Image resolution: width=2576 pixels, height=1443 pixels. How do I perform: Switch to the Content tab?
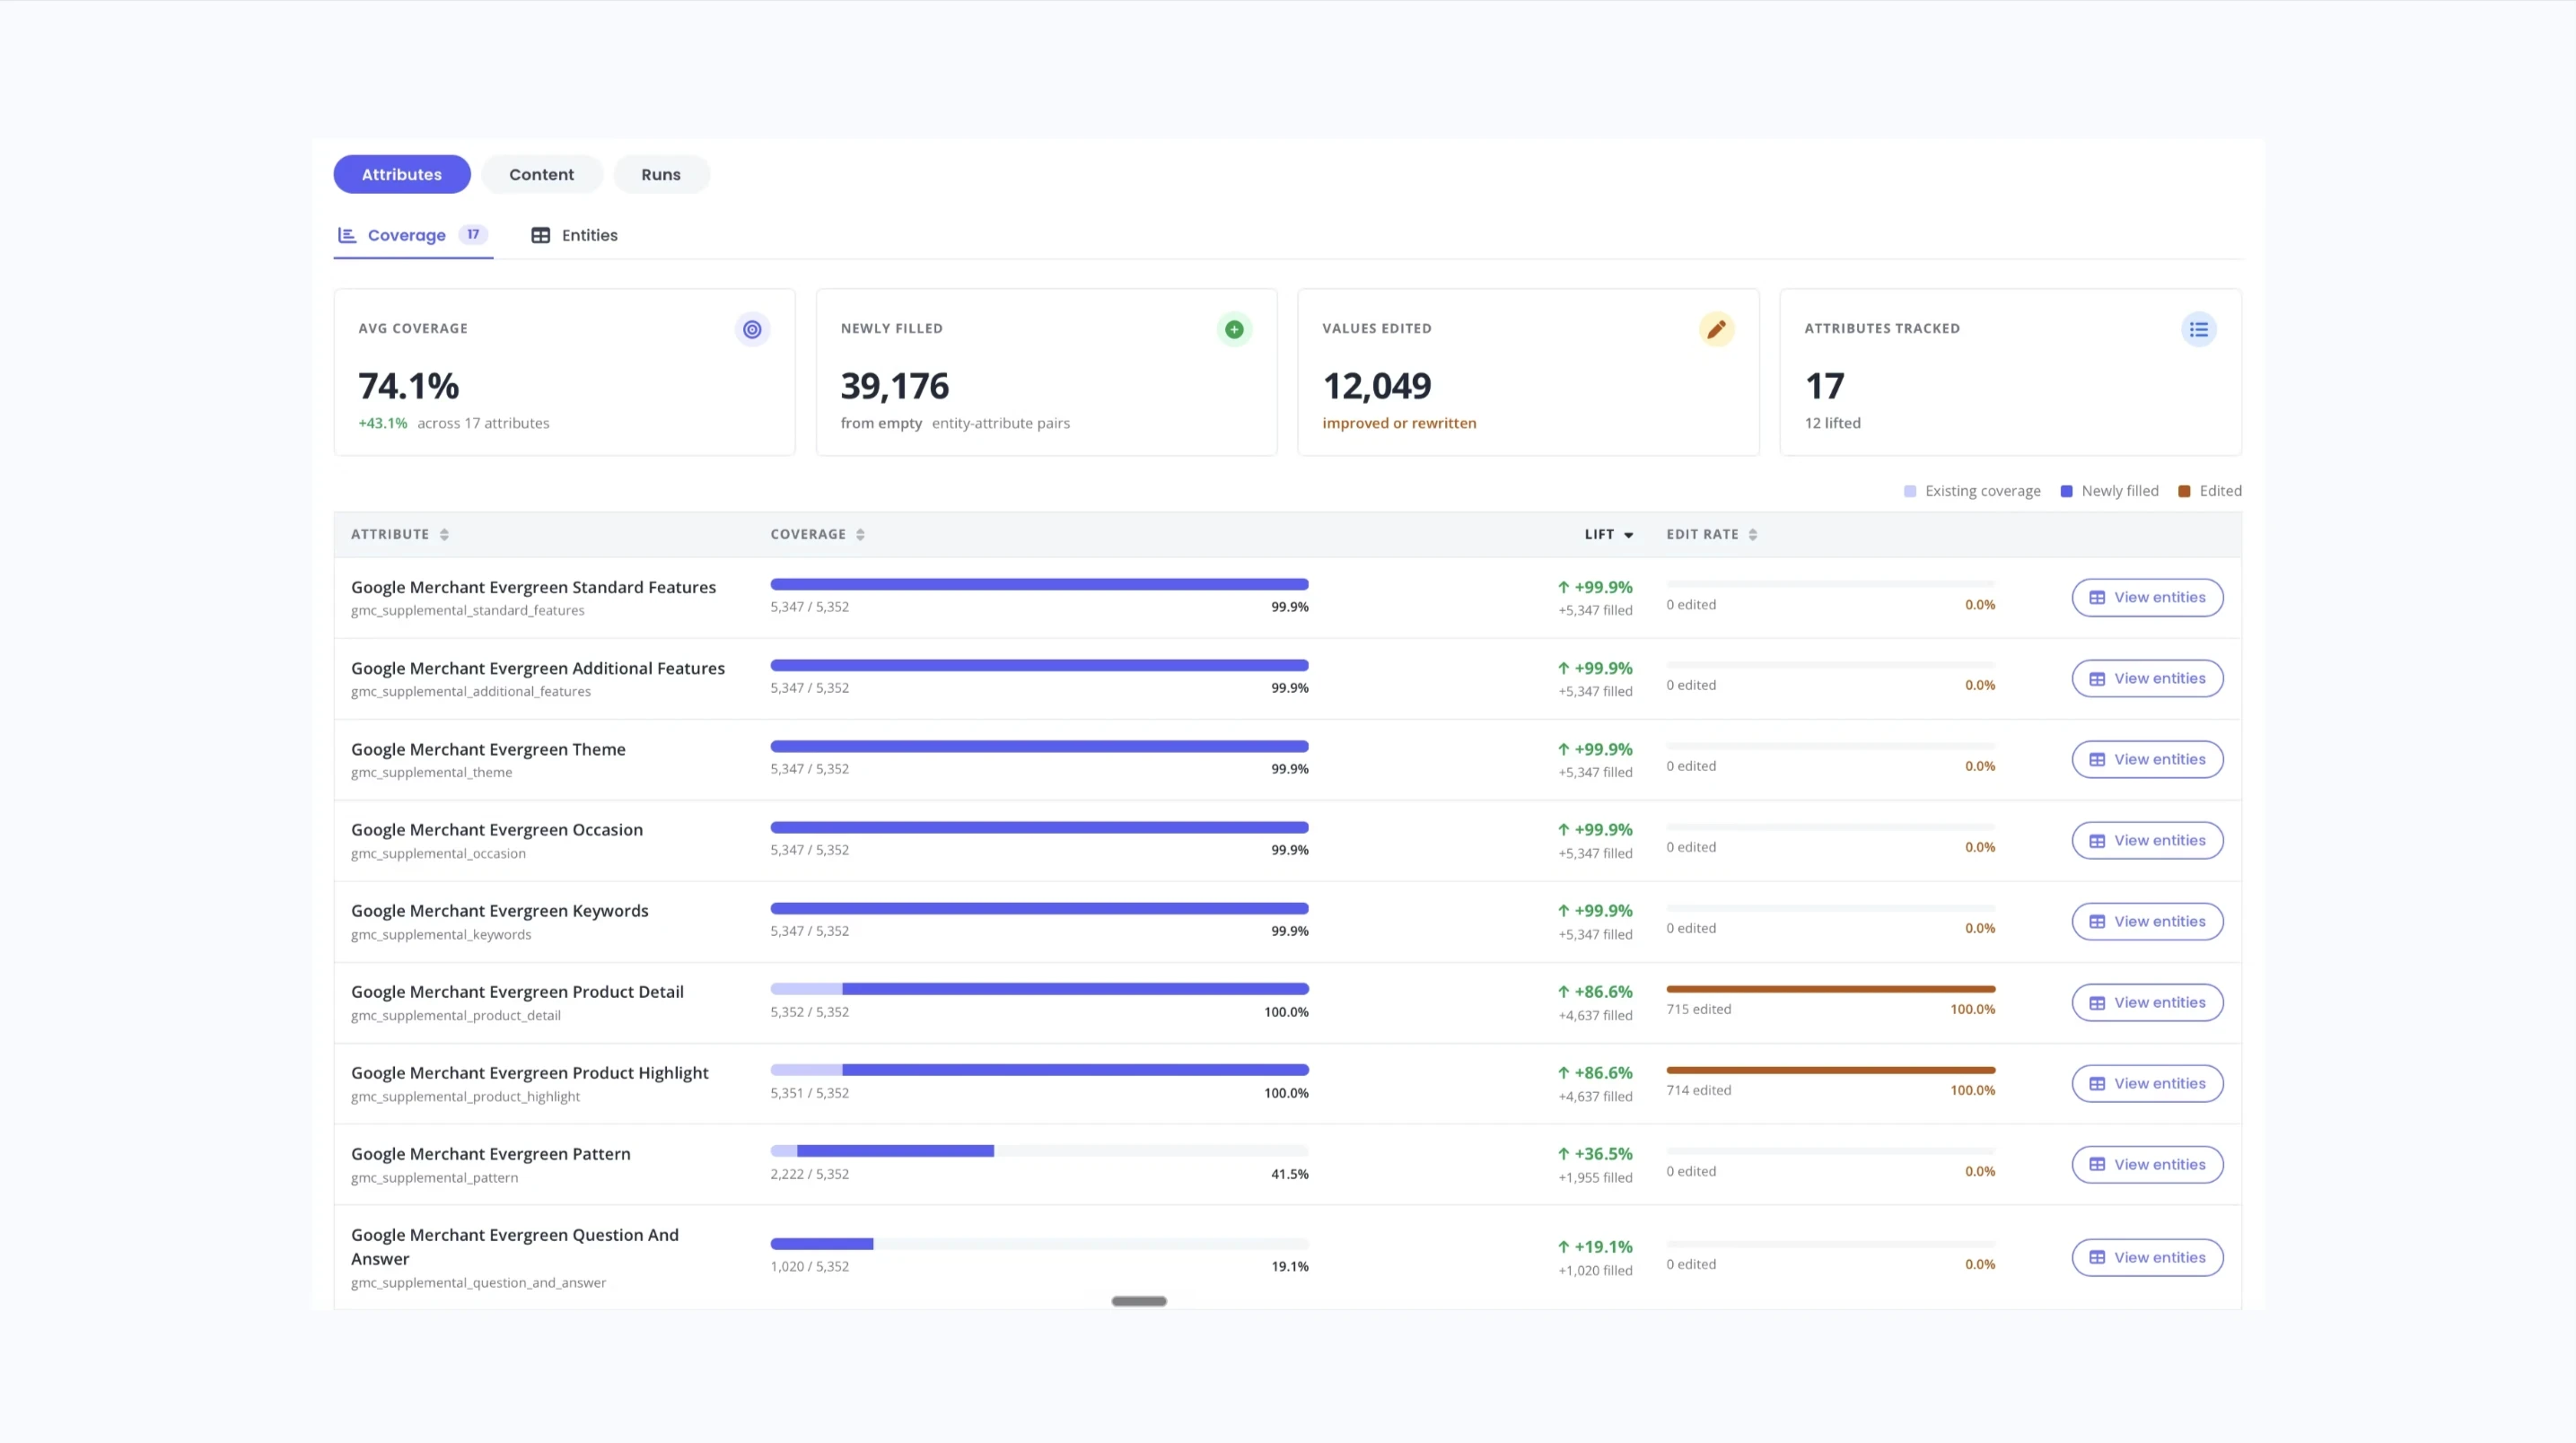[x=541, y=174]
